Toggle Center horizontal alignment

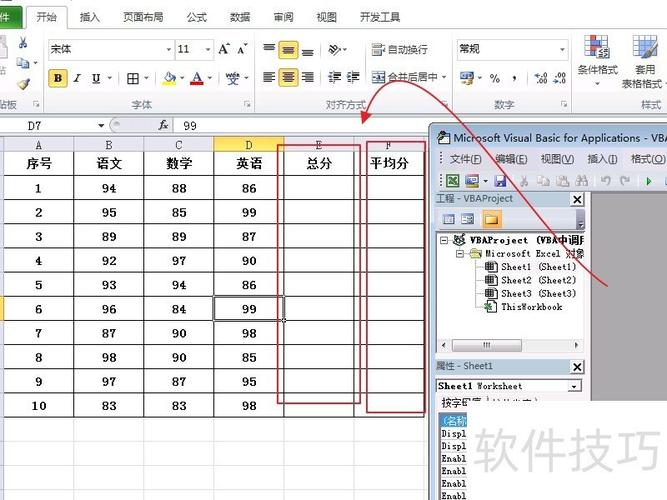[x=288, y=77]
